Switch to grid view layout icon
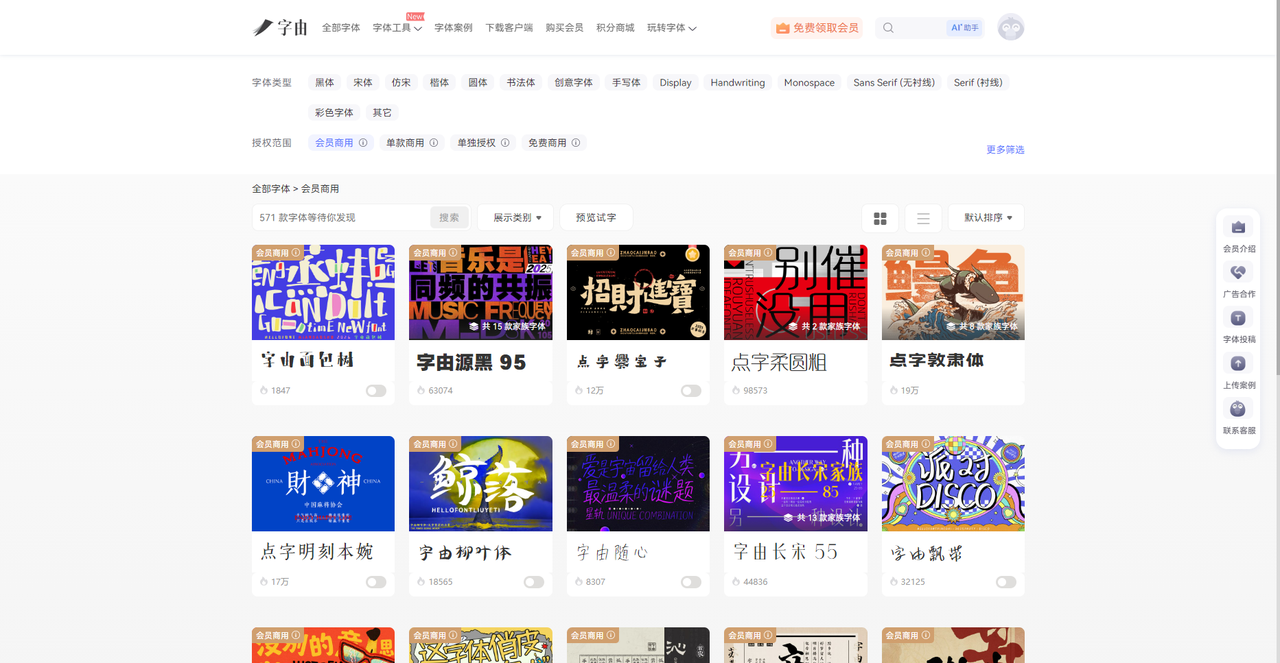This screenshot has width=1280, height=663. click(x=880, y=218)
